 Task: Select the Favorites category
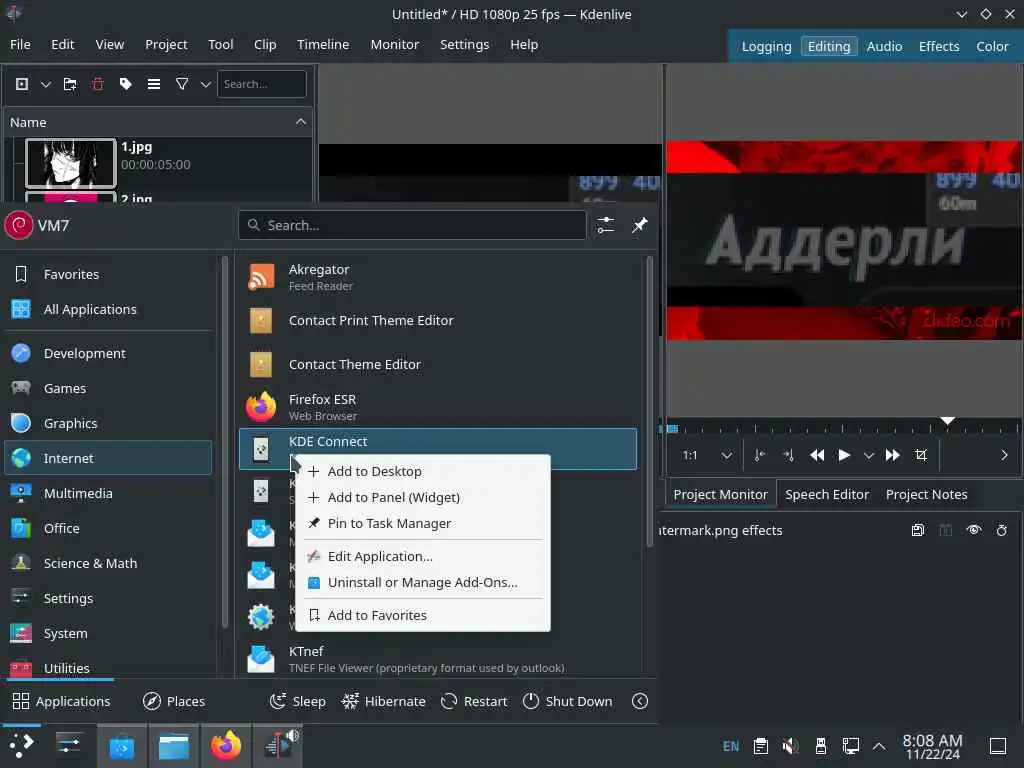[108, 274]
